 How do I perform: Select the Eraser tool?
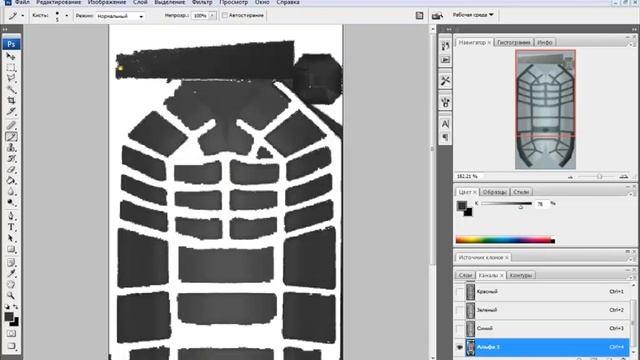(x=11, y=169)
